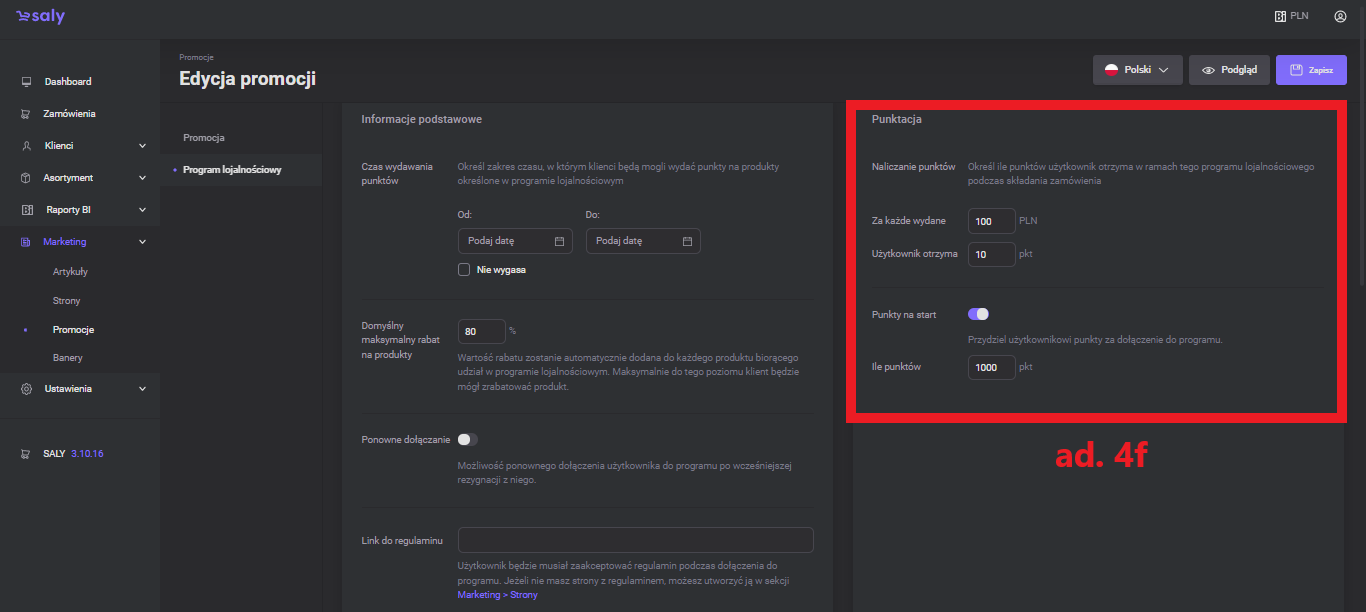This screenshot has width=1366, height=612.
Task: Click the Dashboard monitor icon in sidebar
Action: (x=26, y=82)
